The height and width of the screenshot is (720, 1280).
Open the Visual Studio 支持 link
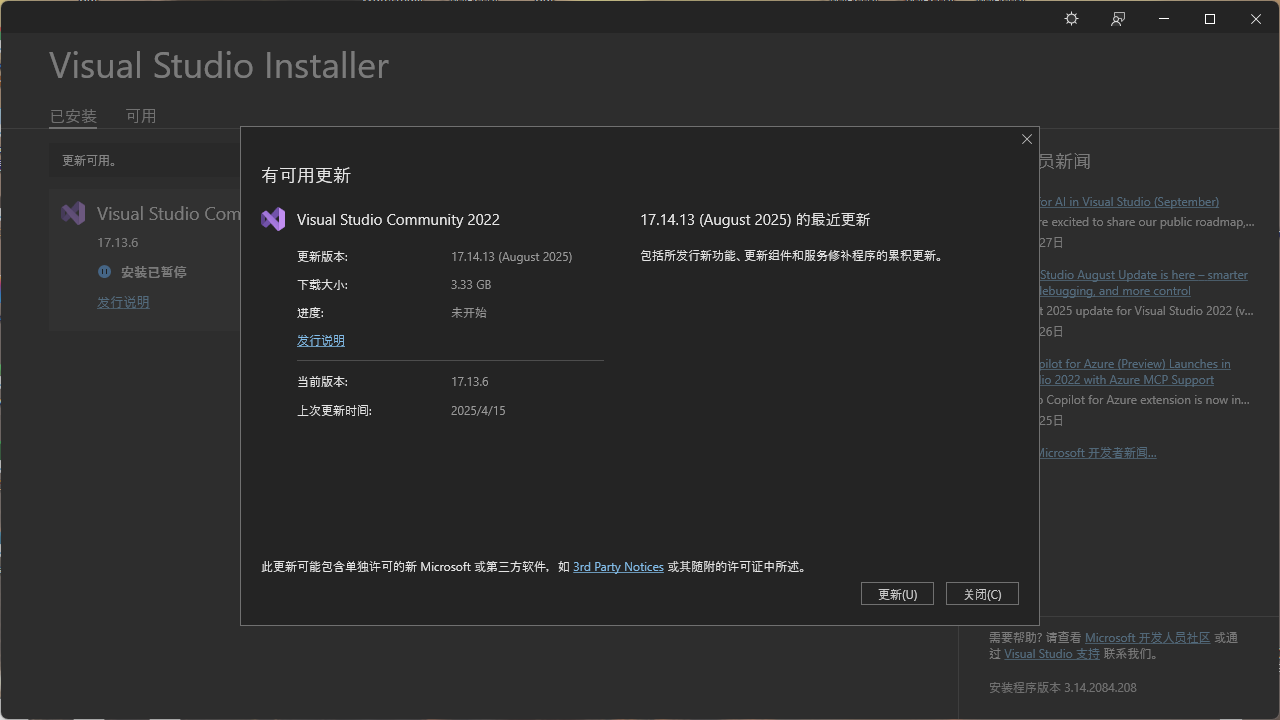click(x=1052, y=654)
